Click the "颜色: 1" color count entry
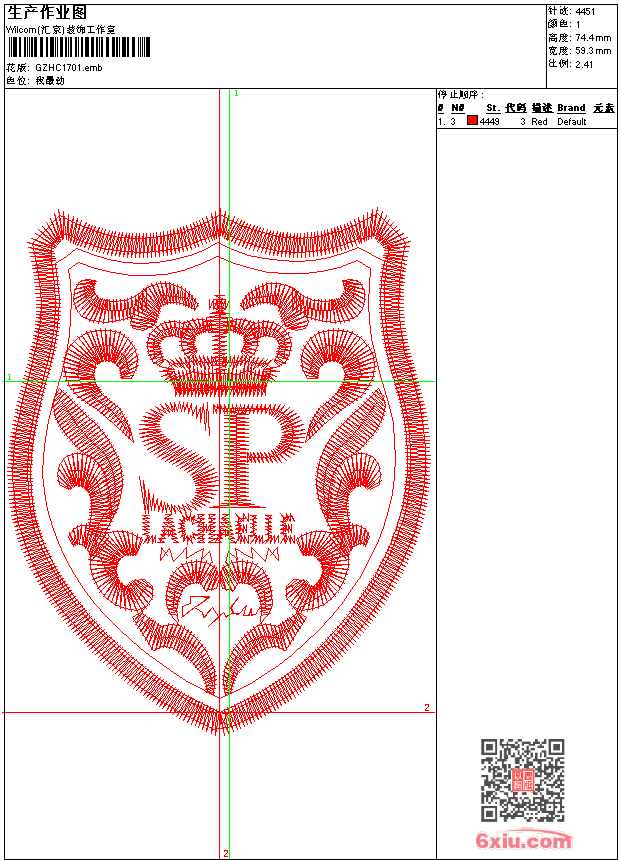The height and width of the screenshot is (860, 620). point(564,24)
